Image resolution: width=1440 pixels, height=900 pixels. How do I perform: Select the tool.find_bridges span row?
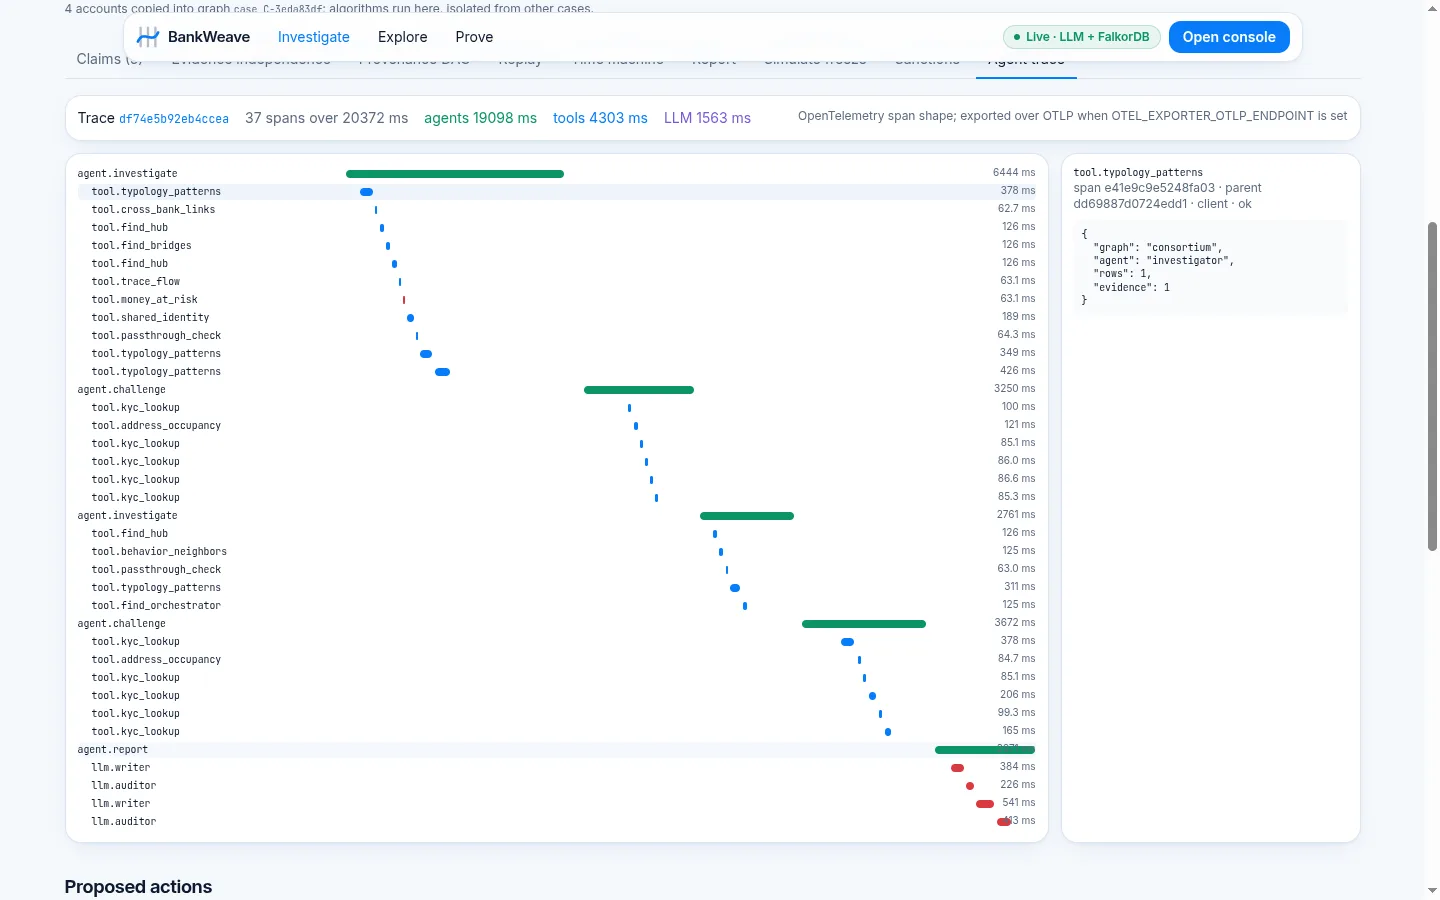click(x=556, y=245)
